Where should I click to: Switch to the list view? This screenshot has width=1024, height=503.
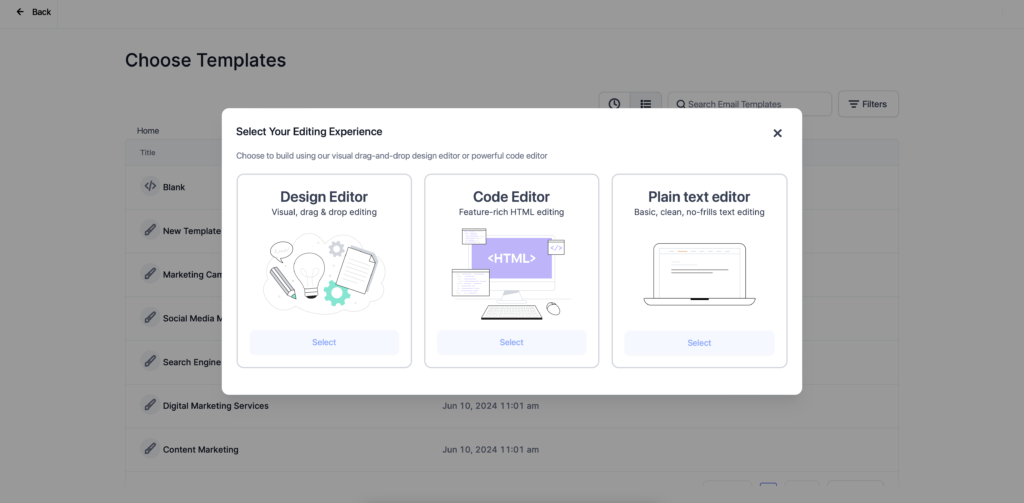[646, 104]
